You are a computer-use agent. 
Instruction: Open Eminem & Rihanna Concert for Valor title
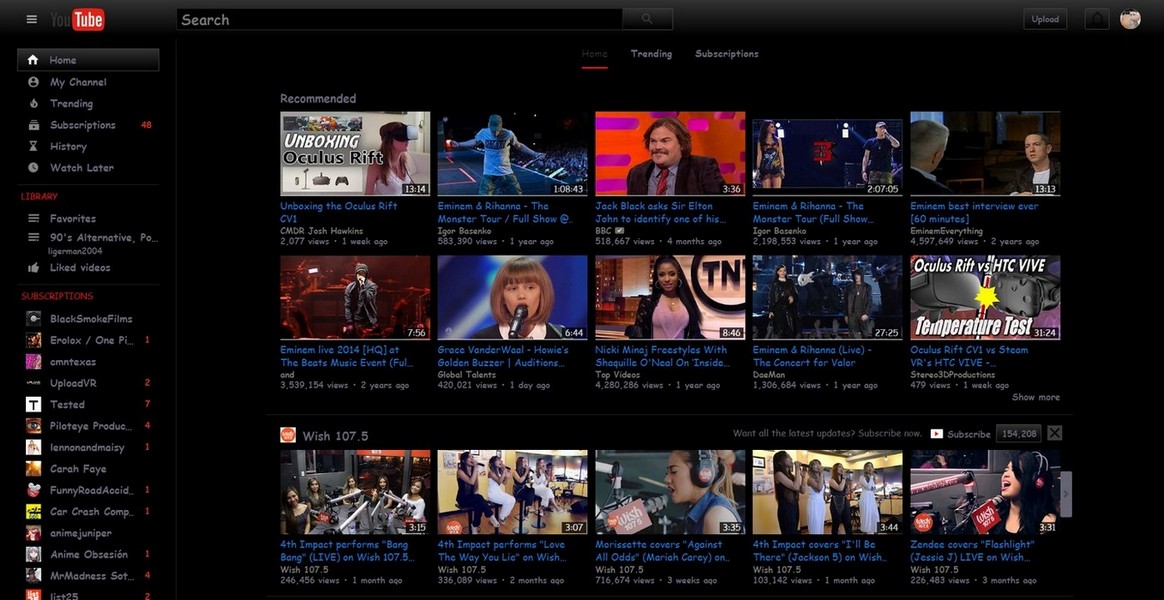coord(812,356)
